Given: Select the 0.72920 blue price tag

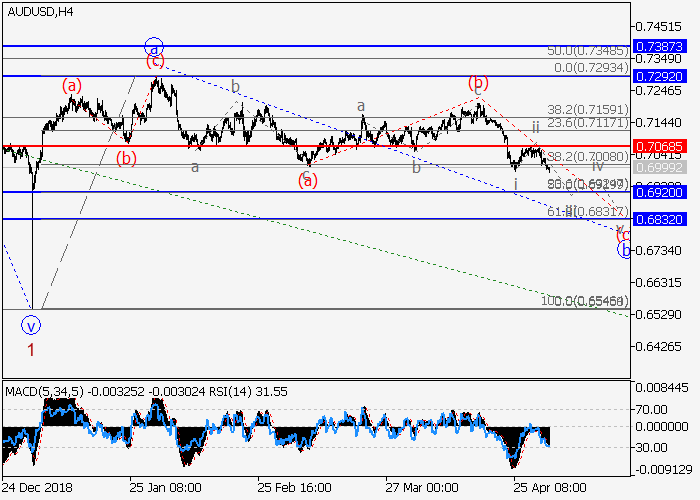Looking at the screenshot, I should point(662,75).
